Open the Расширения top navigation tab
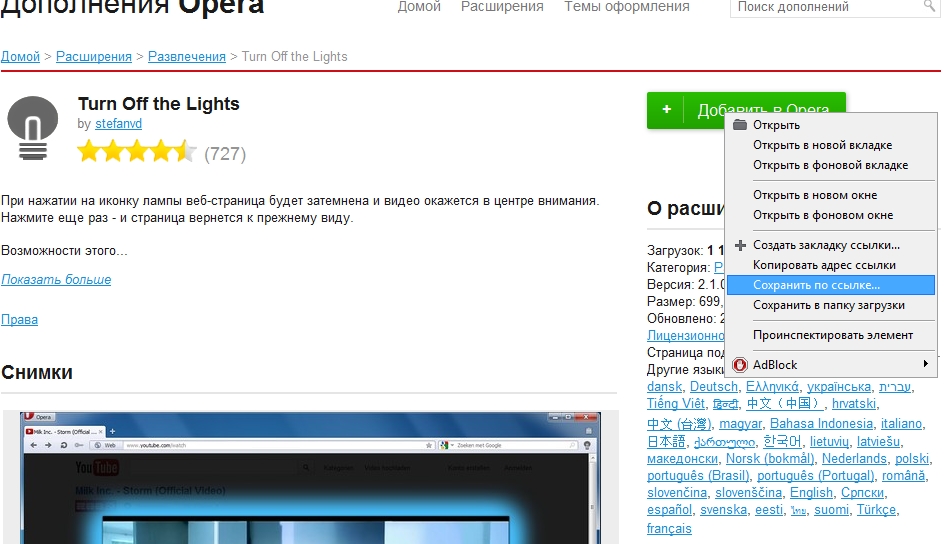The width and height of the screenshot is (945, 544). pos(502,7)
